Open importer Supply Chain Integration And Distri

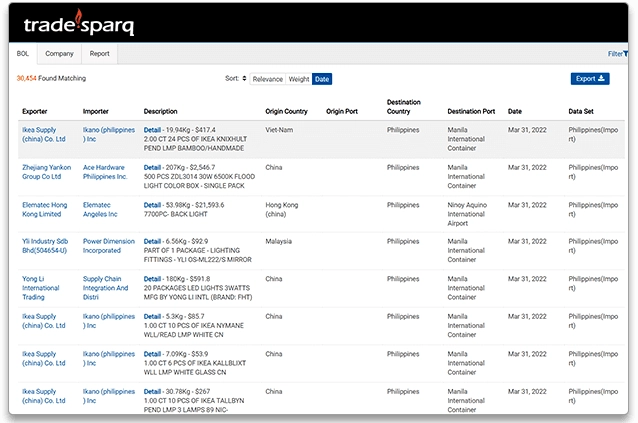(x=105, y=288)
